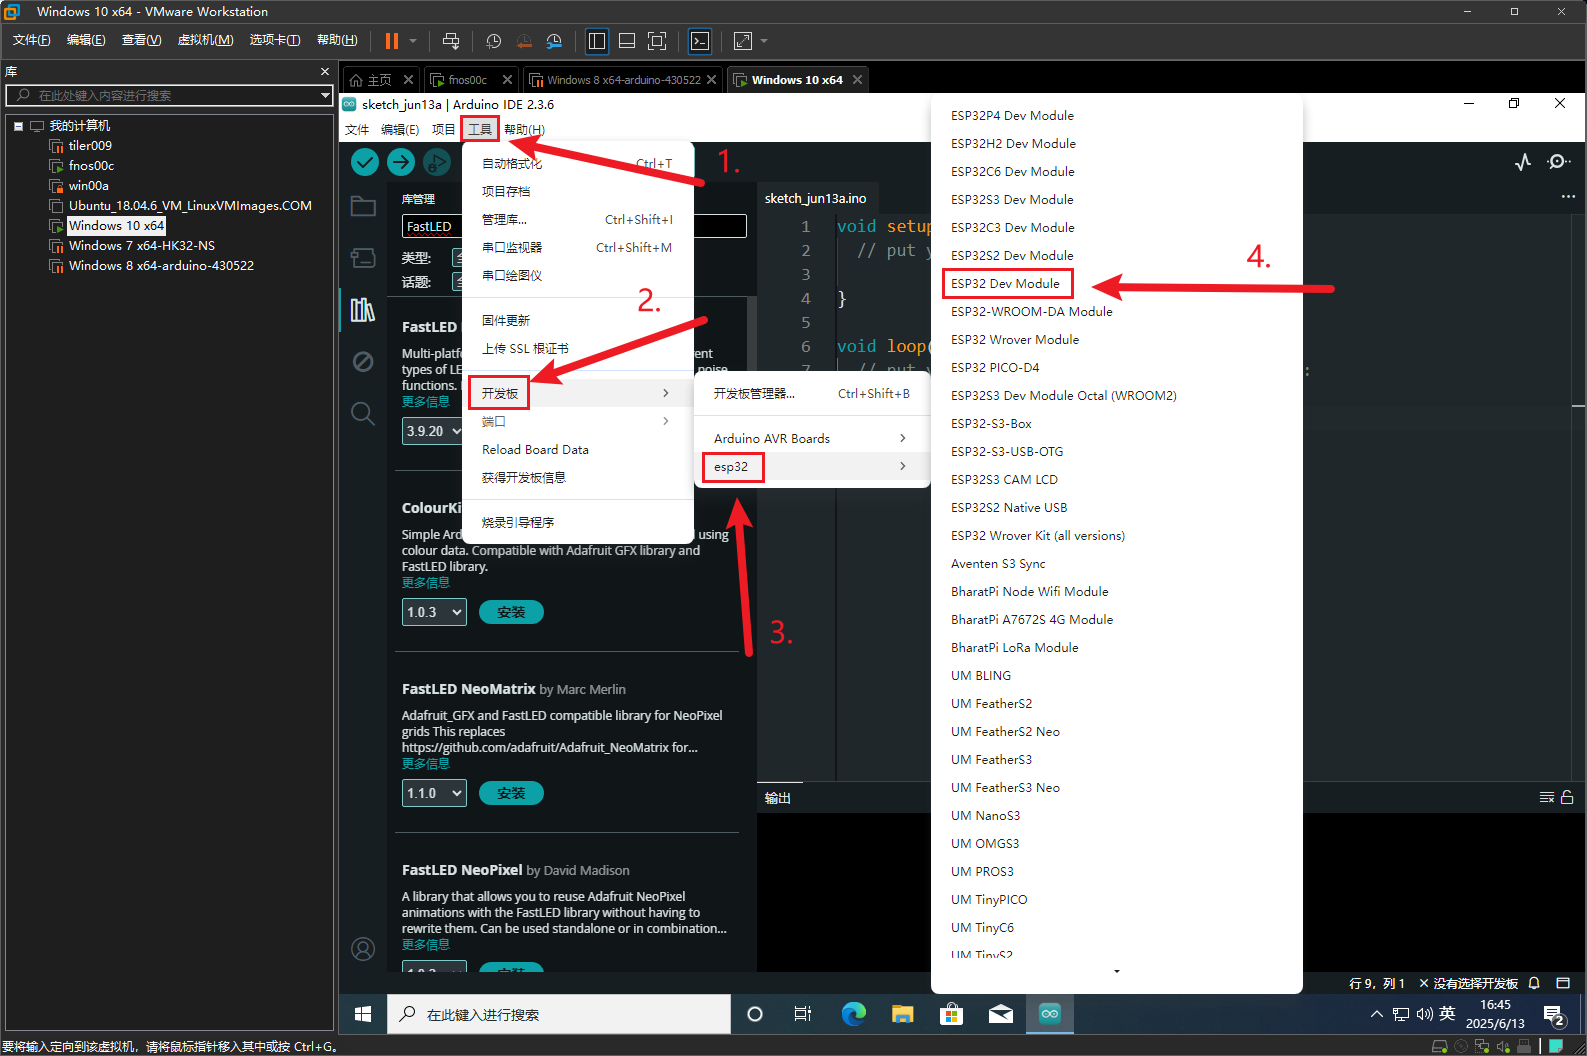Click the Windows Start button in guest
The image size is (1587, 1056).
point(363,1014)
